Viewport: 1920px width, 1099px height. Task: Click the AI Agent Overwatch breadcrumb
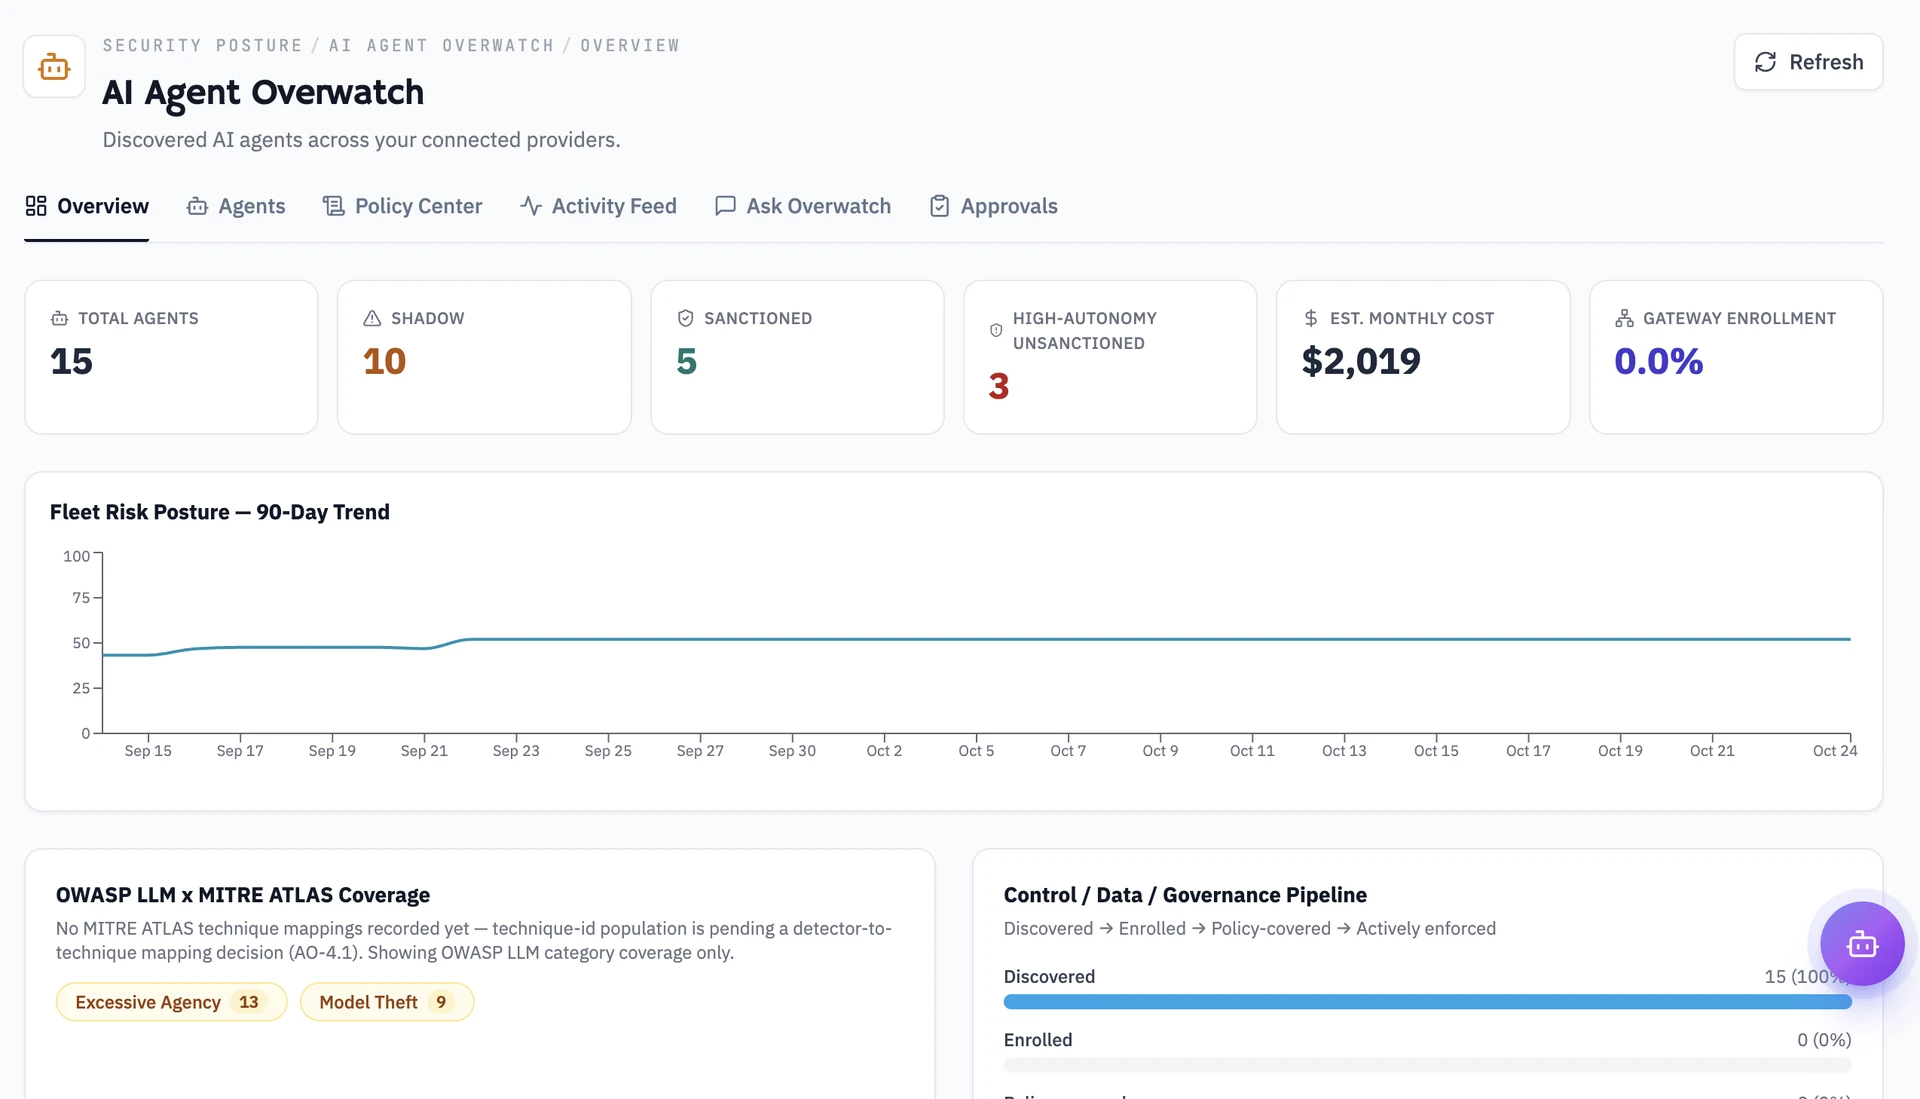[x=441, y=46]
